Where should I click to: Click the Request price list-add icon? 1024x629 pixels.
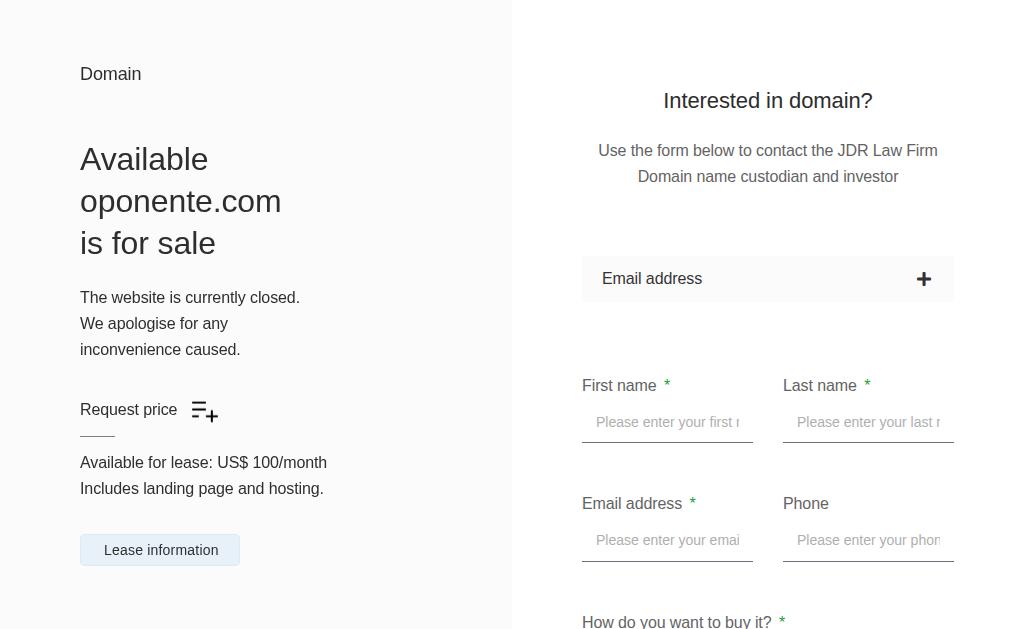tap(204, 411)
